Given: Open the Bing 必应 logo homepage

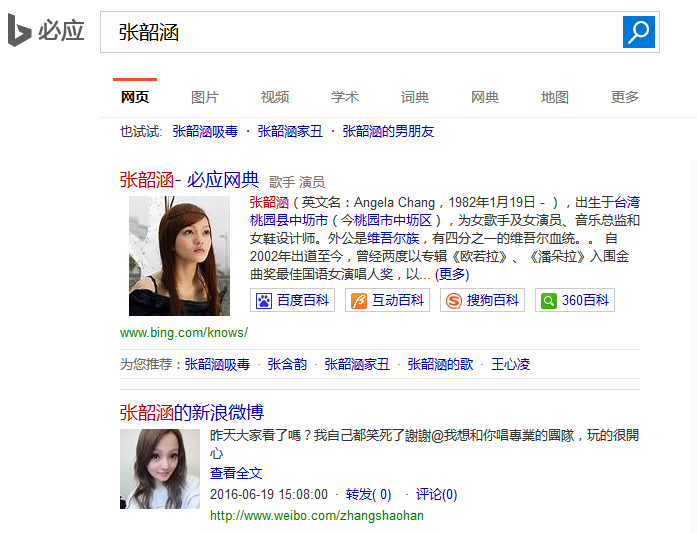Looking at the screenshot, I should pyautogui.click(x=46, y=30).
